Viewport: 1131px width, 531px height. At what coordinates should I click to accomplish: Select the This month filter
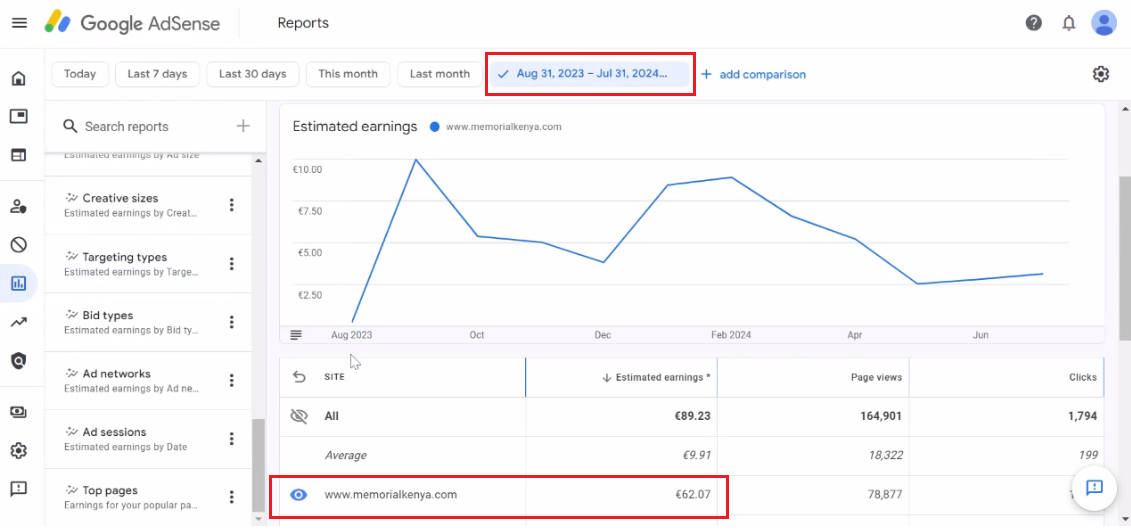348,74
